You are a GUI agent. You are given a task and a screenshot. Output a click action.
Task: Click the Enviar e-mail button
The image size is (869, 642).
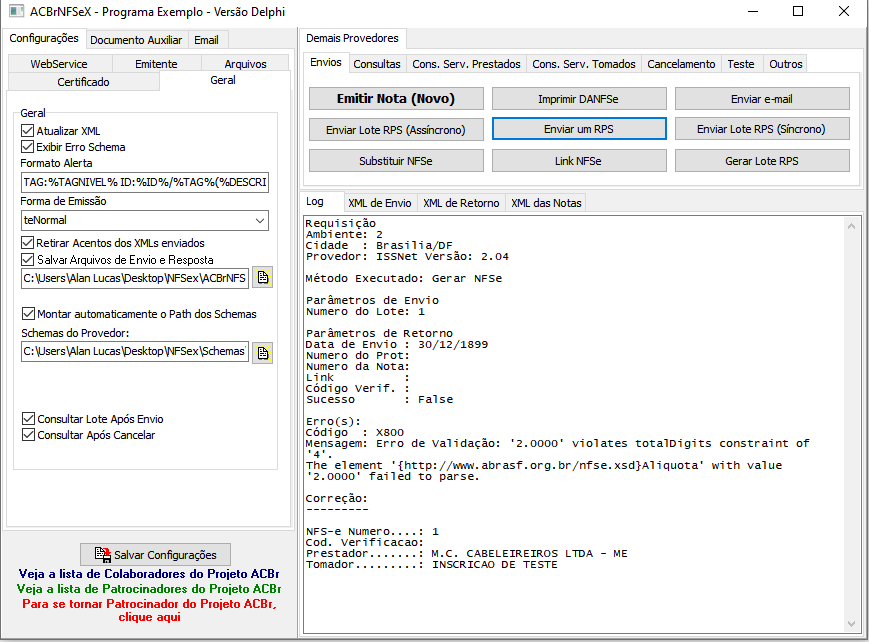(x=762, y=99)
